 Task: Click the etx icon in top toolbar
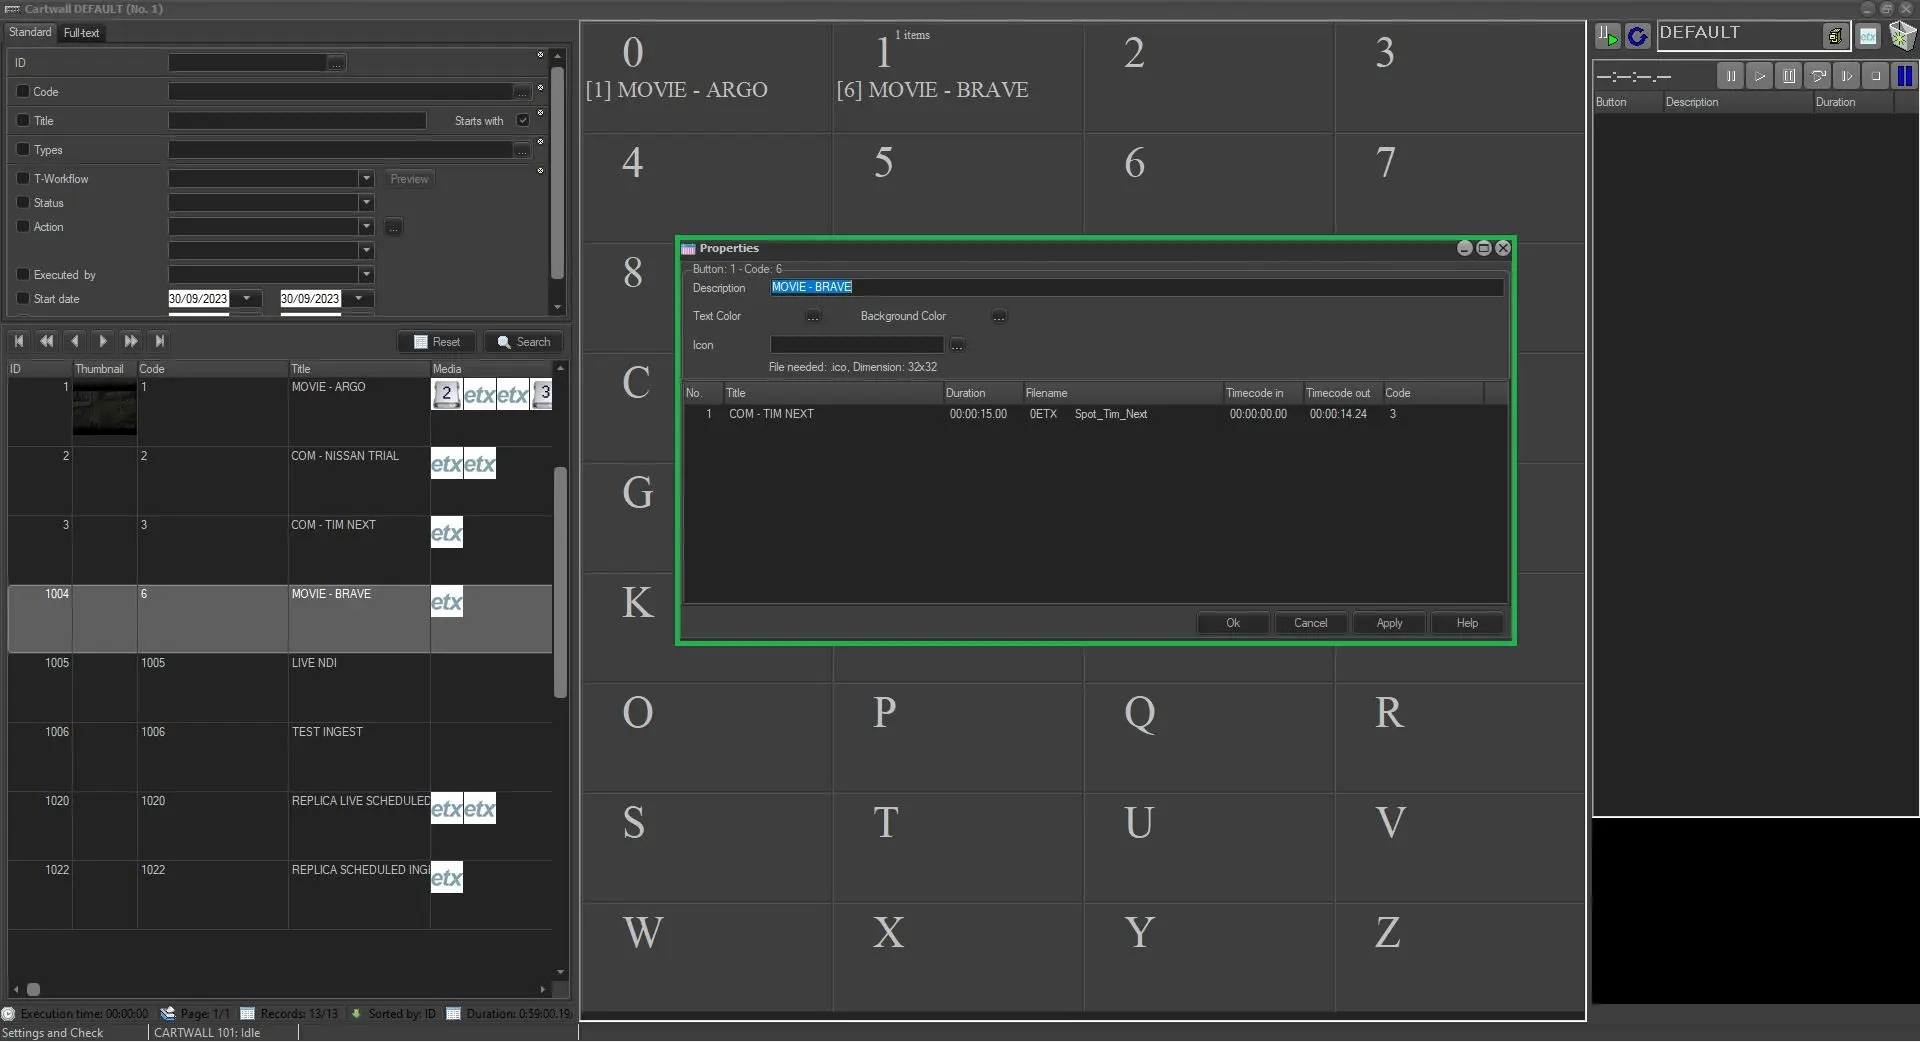(1867, 37)
